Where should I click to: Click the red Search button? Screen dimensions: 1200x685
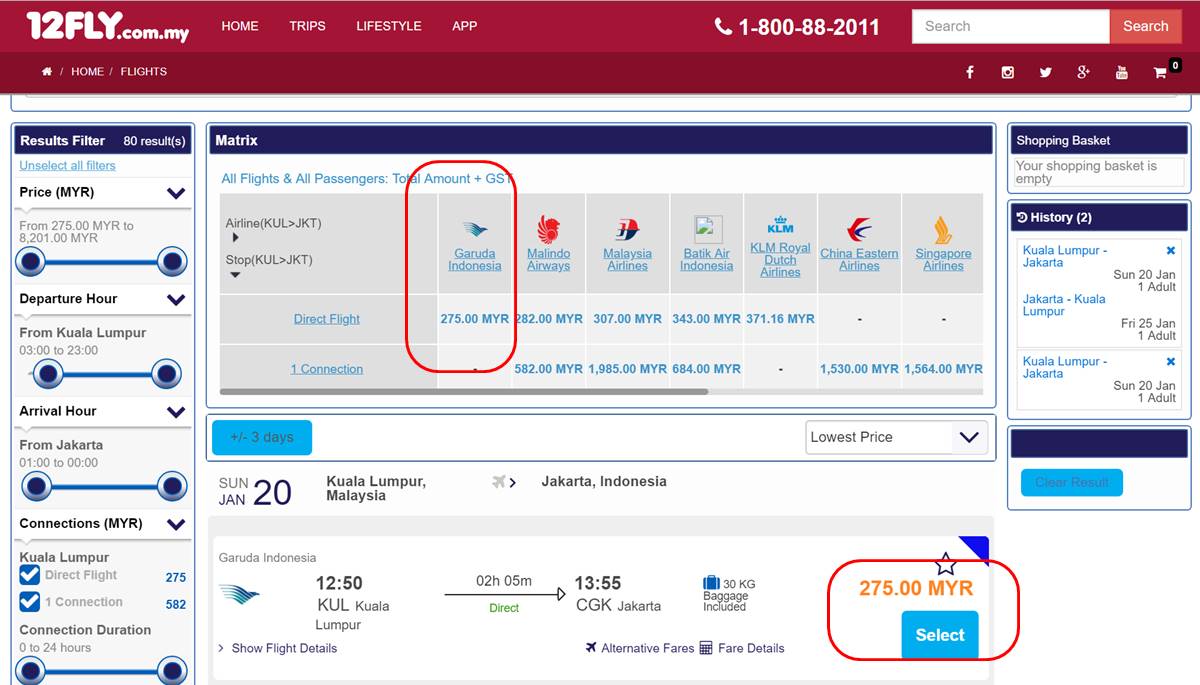tap(1146, 27)
